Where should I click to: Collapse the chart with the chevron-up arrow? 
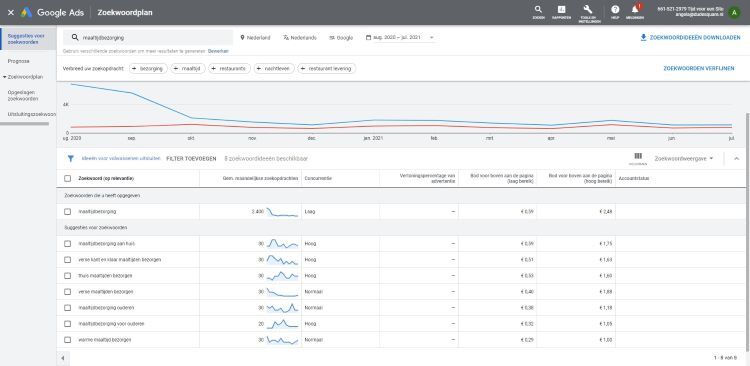(x=736, y=158)
